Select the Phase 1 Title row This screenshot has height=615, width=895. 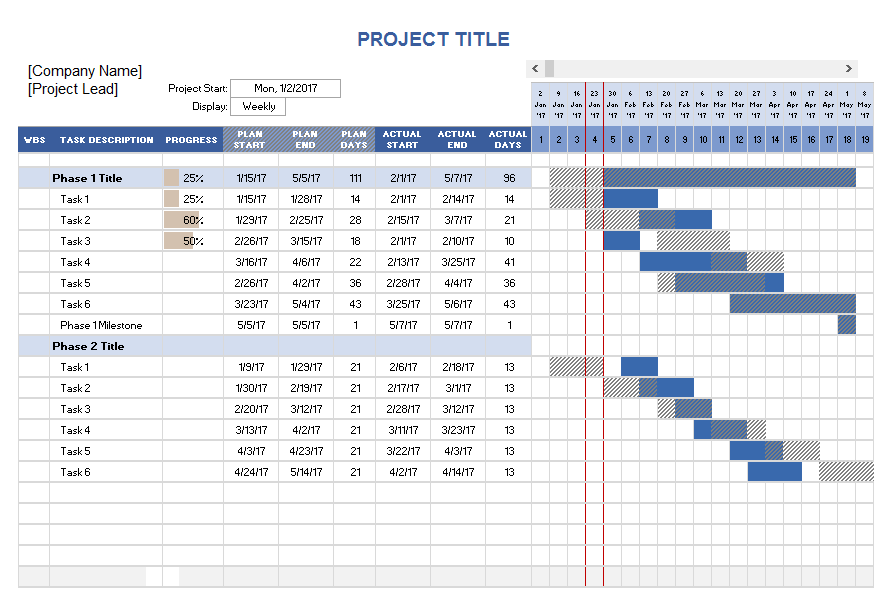(x=87, y=178)
